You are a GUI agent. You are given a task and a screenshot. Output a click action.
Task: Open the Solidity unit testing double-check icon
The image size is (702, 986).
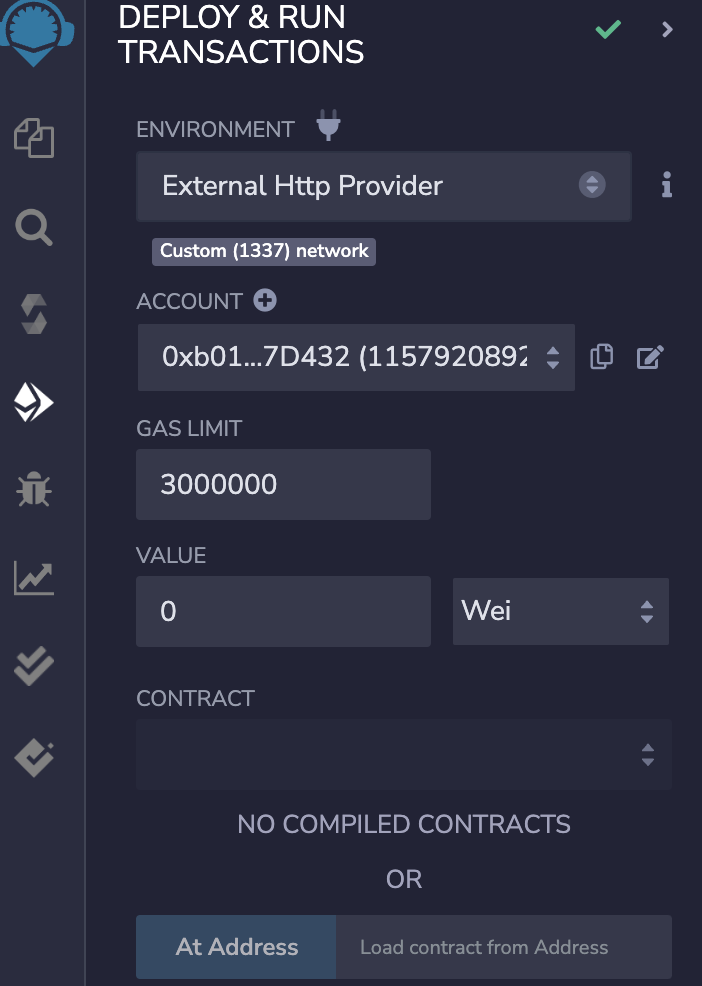(34, 667)
